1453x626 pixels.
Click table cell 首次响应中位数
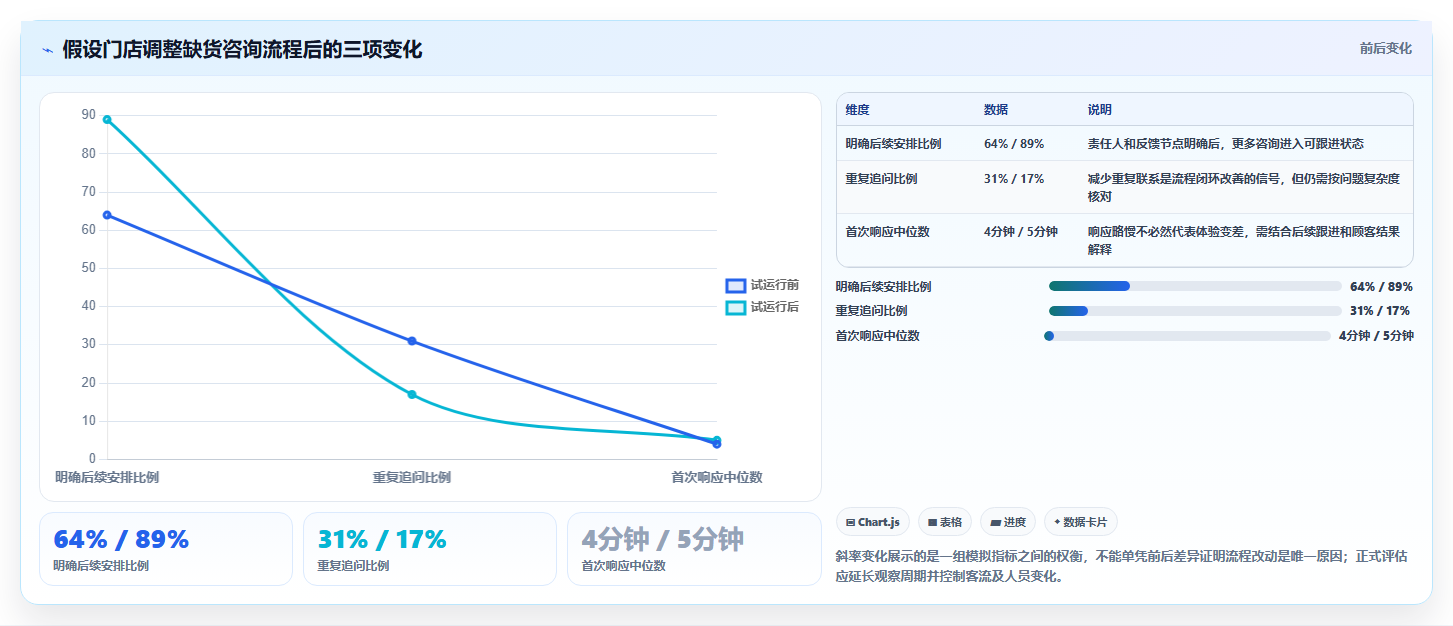[x=887, y=232]
